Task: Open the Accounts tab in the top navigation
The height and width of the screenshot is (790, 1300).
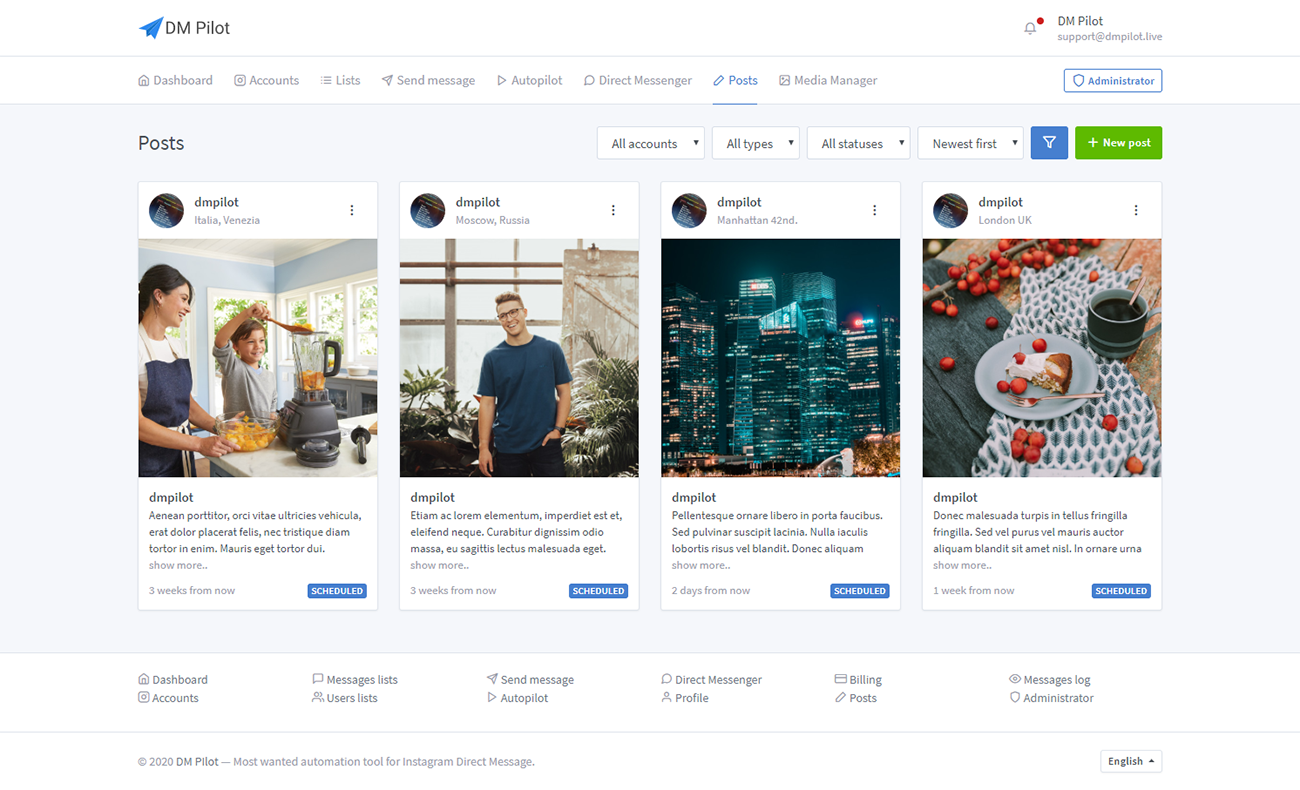Action: coord(266,80)
